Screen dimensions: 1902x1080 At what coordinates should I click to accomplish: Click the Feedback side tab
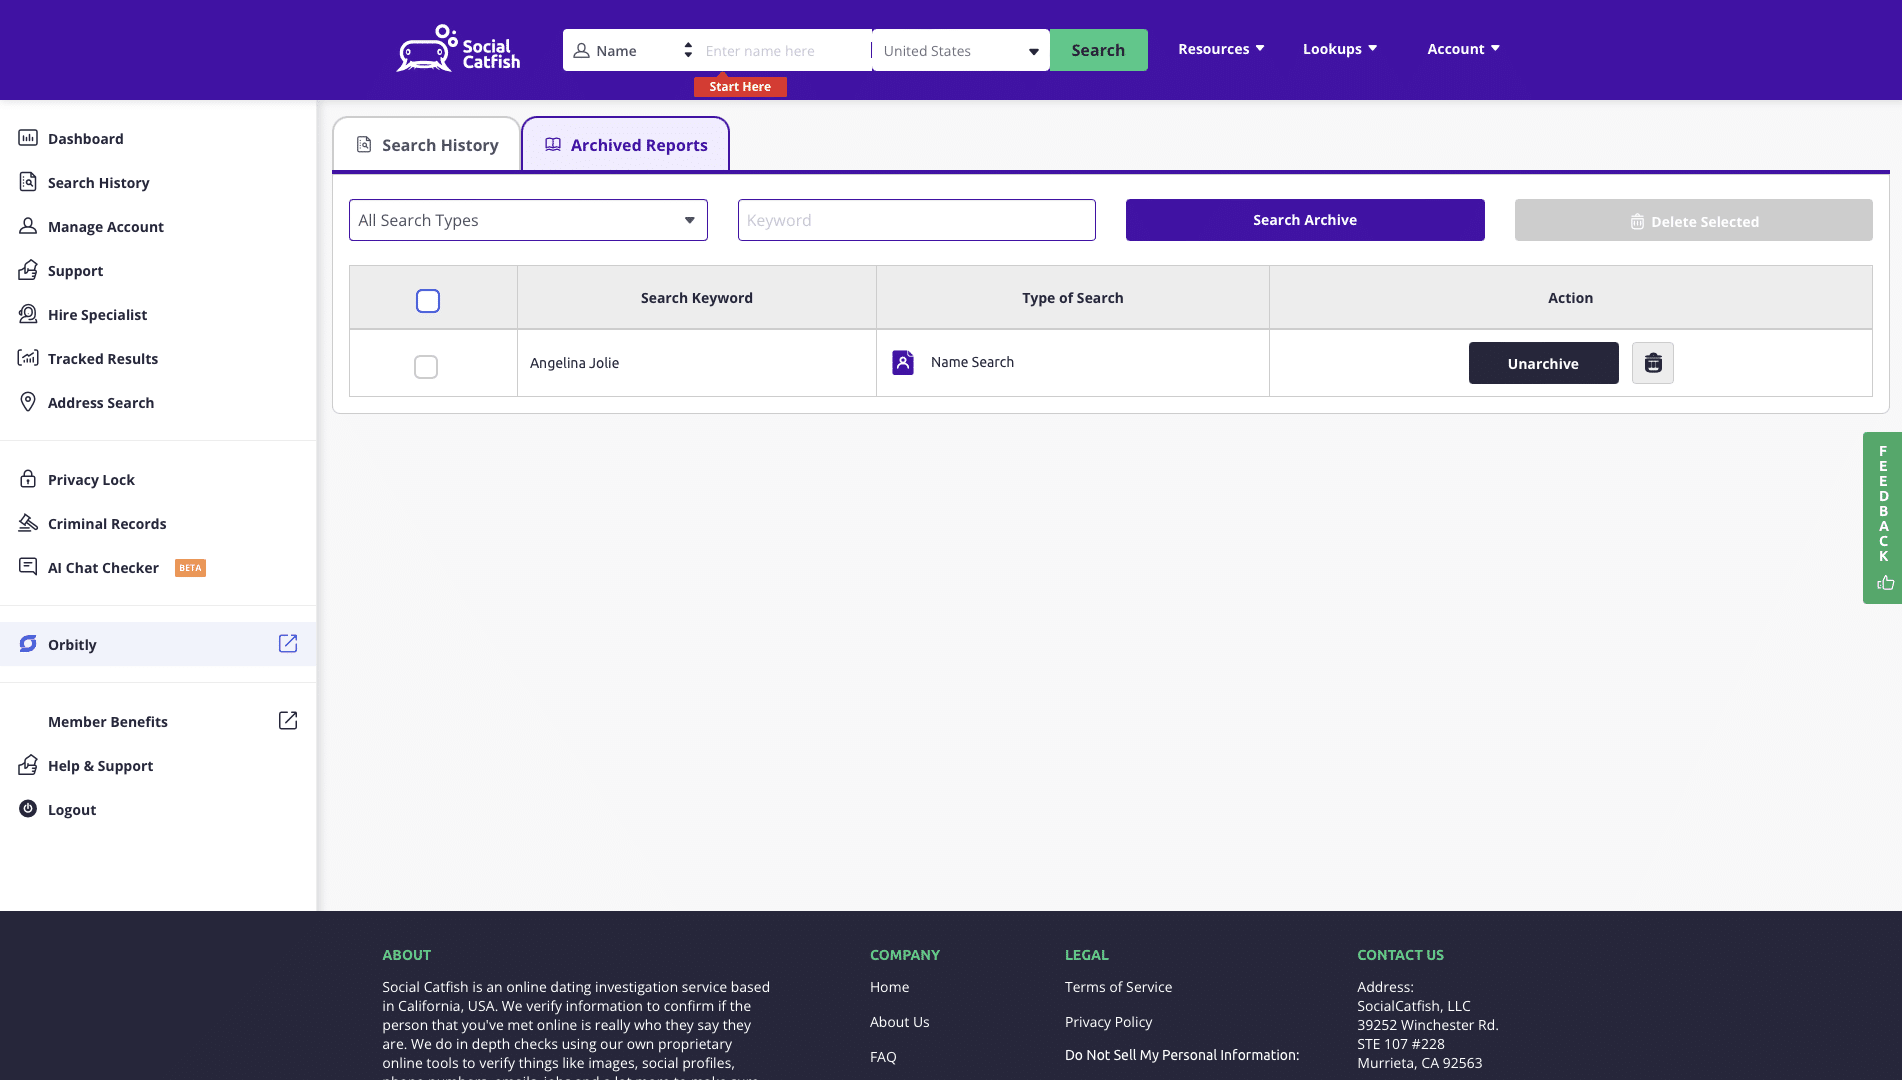click(x=1882, y=517)
